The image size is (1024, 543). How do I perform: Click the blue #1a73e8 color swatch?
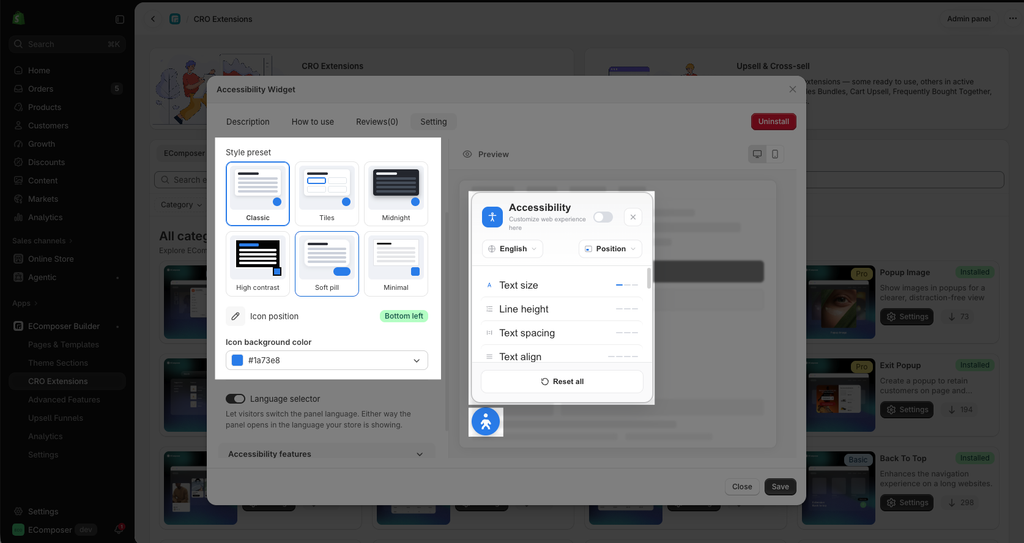click(237, 360)
